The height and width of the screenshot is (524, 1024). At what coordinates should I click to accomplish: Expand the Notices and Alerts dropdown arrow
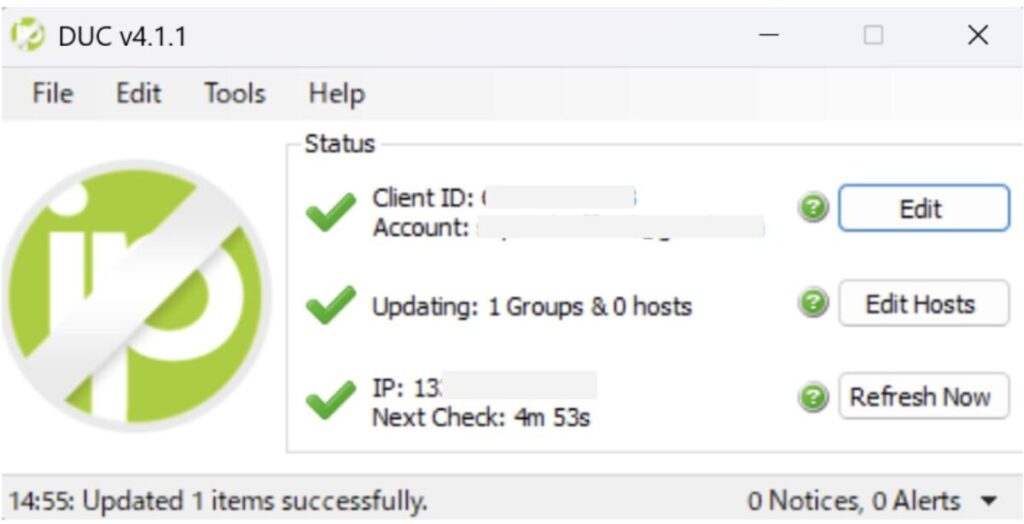(990, 500)
